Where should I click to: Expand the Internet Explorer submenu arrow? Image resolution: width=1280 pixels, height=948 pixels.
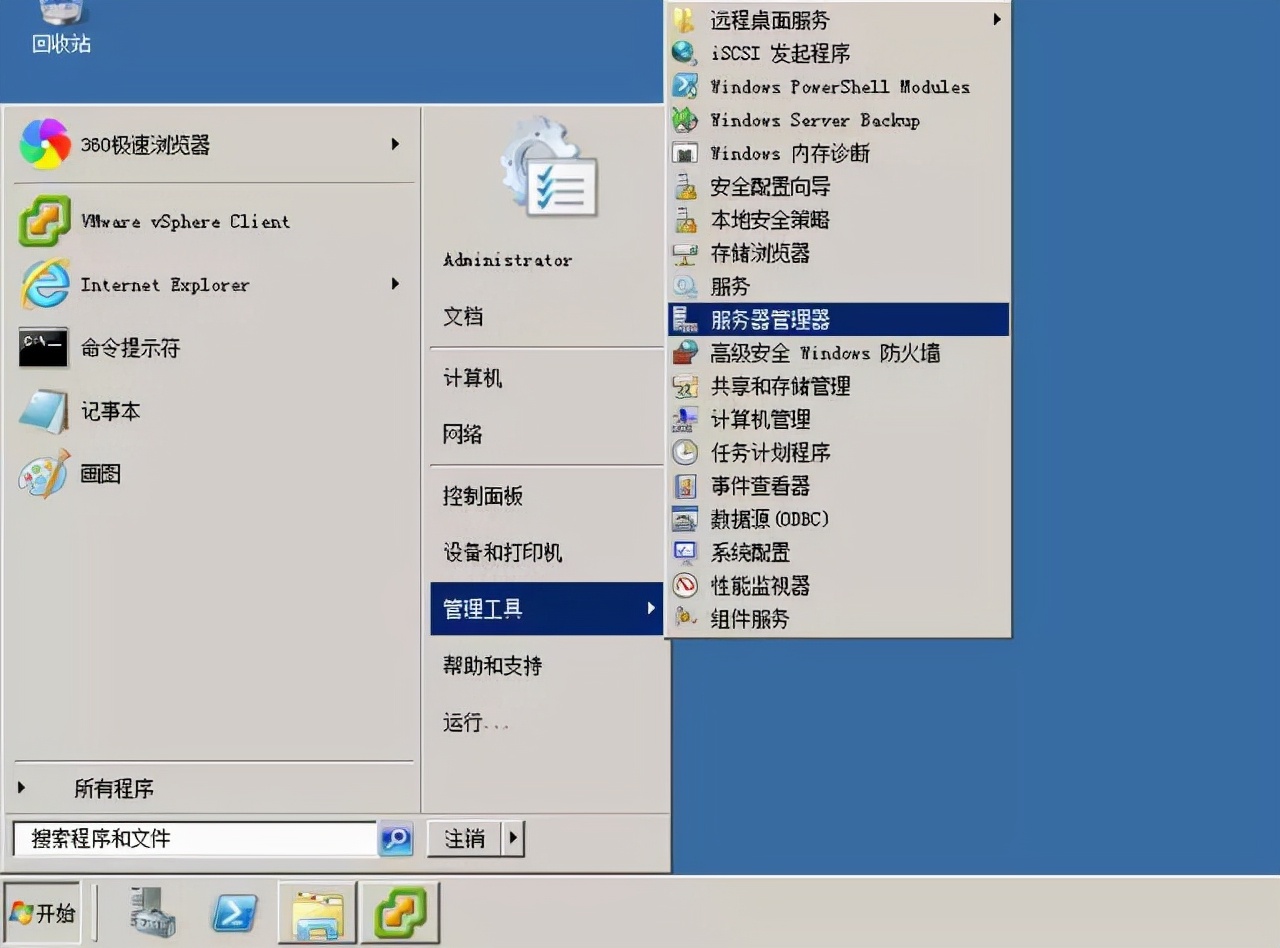click(x=396, y=284)
